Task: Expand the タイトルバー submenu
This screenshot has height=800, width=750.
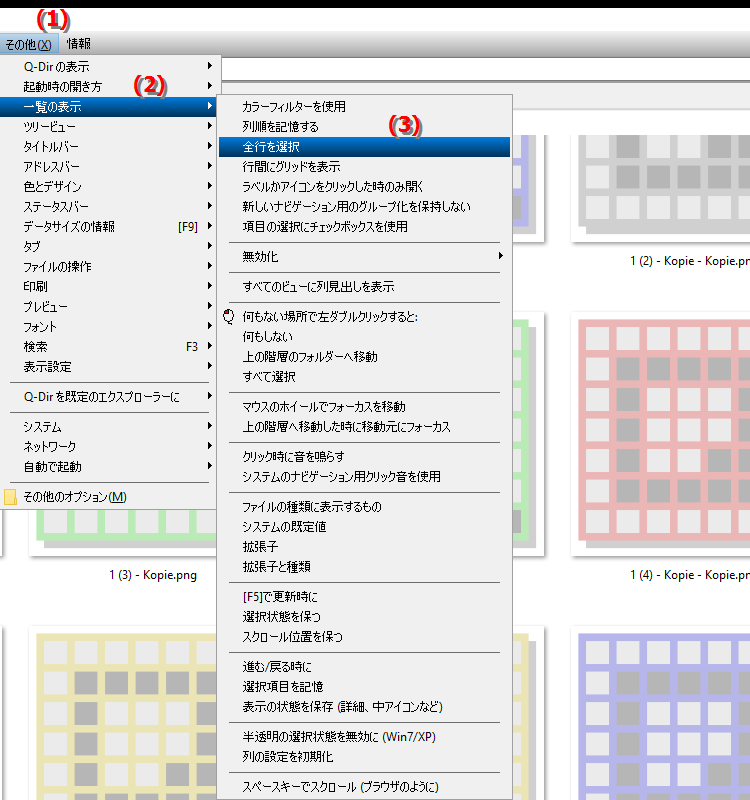Action: tap(110, 146)
